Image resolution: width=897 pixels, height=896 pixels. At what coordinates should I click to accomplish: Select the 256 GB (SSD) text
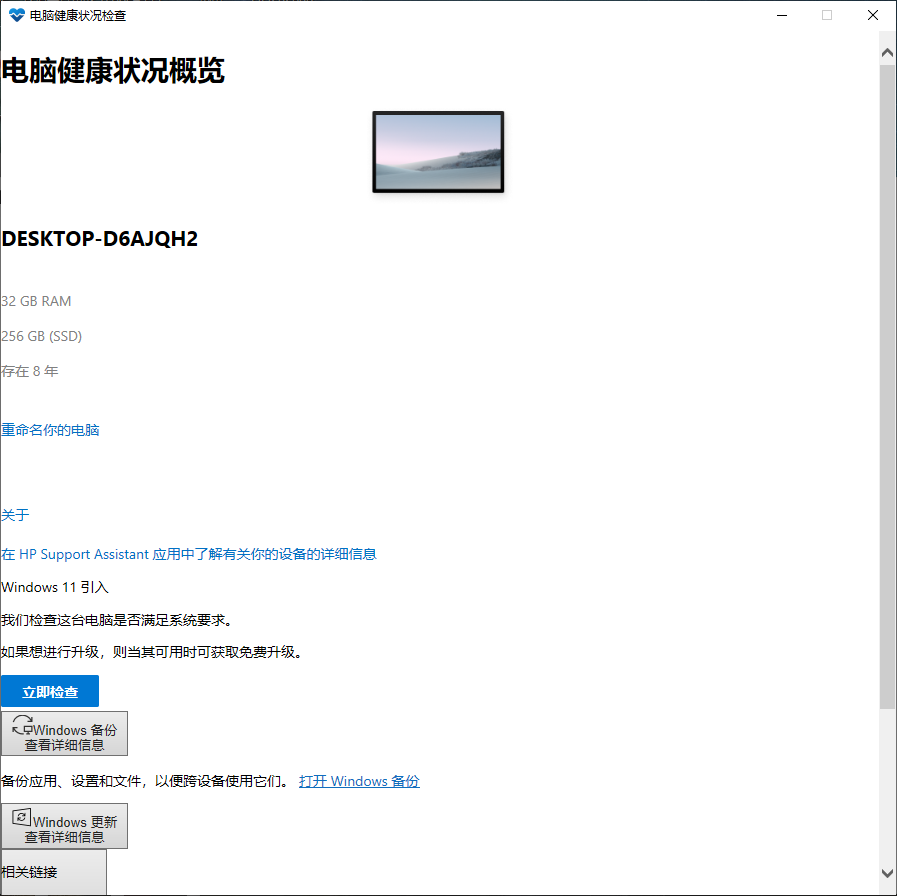(42, 336)
